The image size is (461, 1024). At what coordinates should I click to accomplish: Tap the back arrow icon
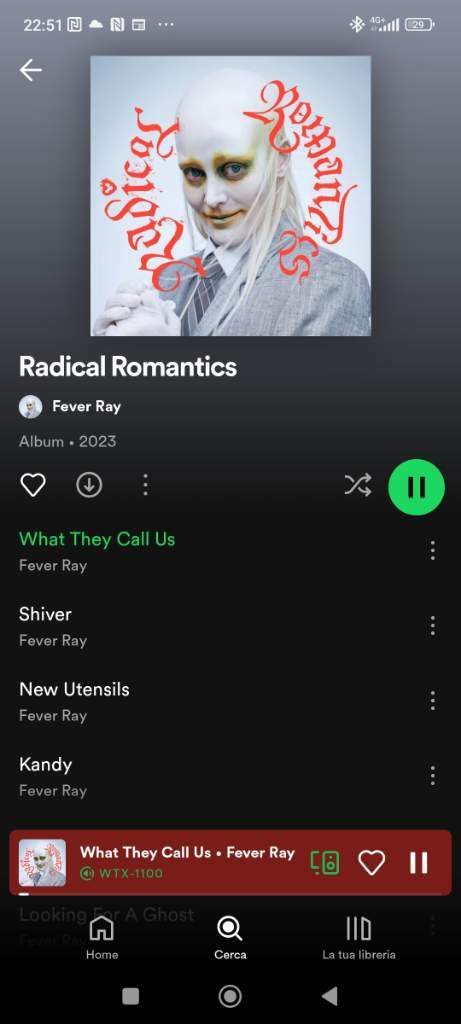(31, 70)
